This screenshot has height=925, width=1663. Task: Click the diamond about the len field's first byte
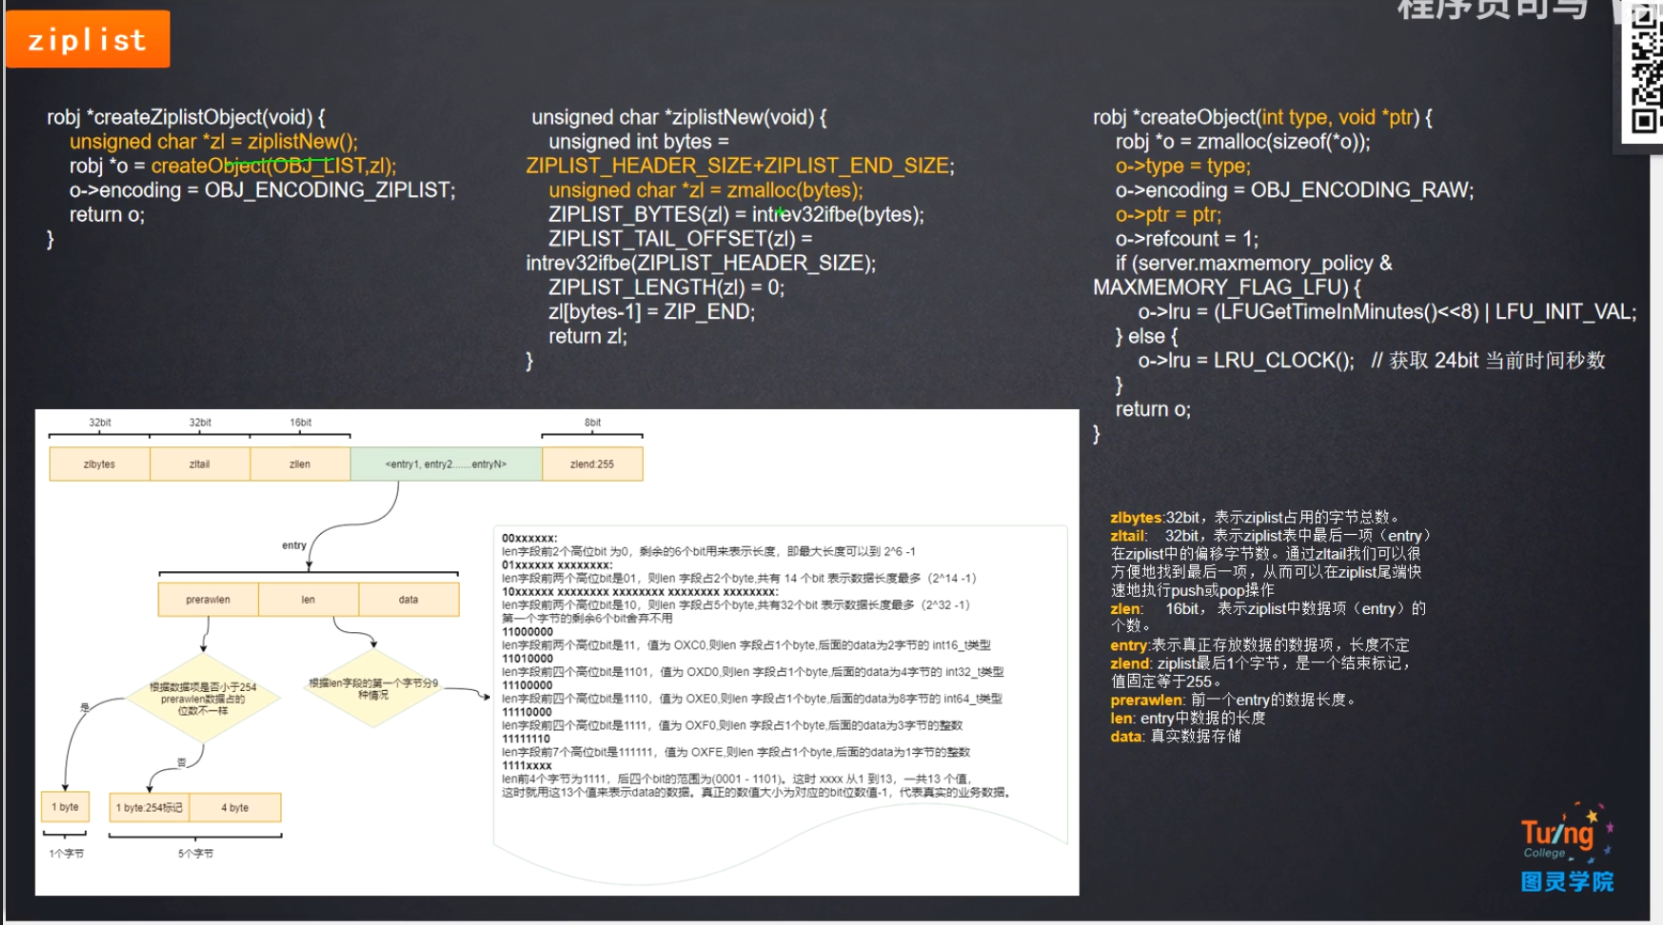[x=373, y=689]
